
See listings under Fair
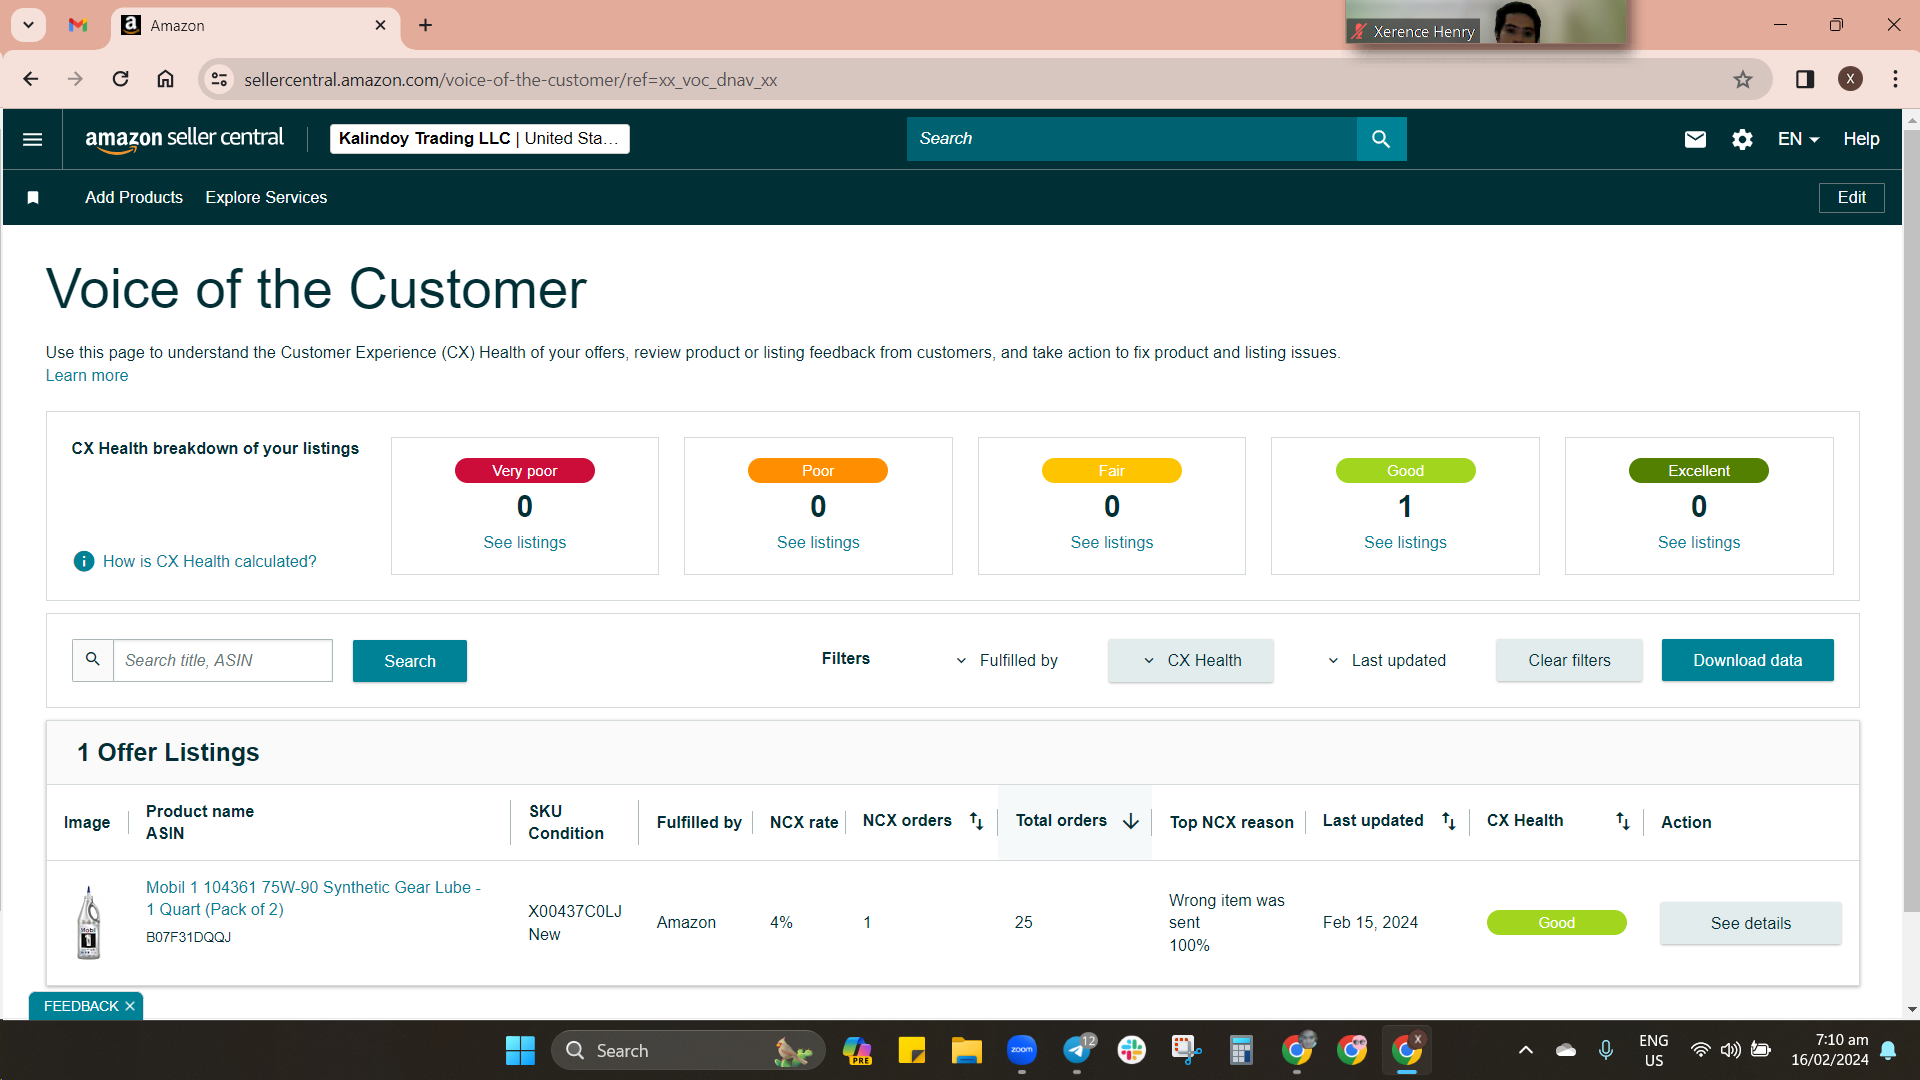[1112, 542]
